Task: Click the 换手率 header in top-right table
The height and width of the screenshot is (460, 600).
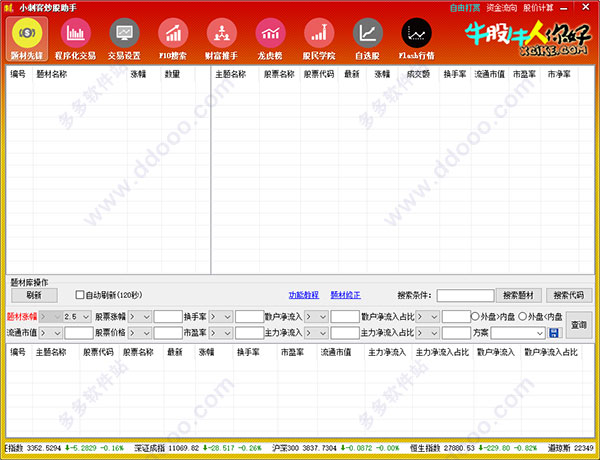Action: point(455,74)
